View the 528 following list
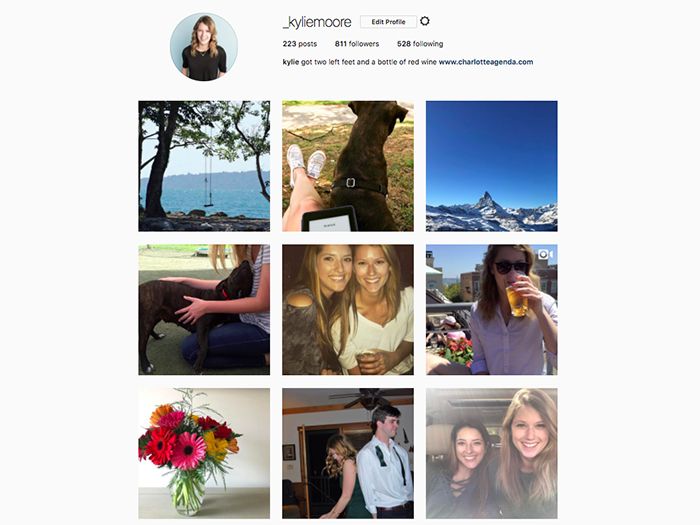 (420, 44)
